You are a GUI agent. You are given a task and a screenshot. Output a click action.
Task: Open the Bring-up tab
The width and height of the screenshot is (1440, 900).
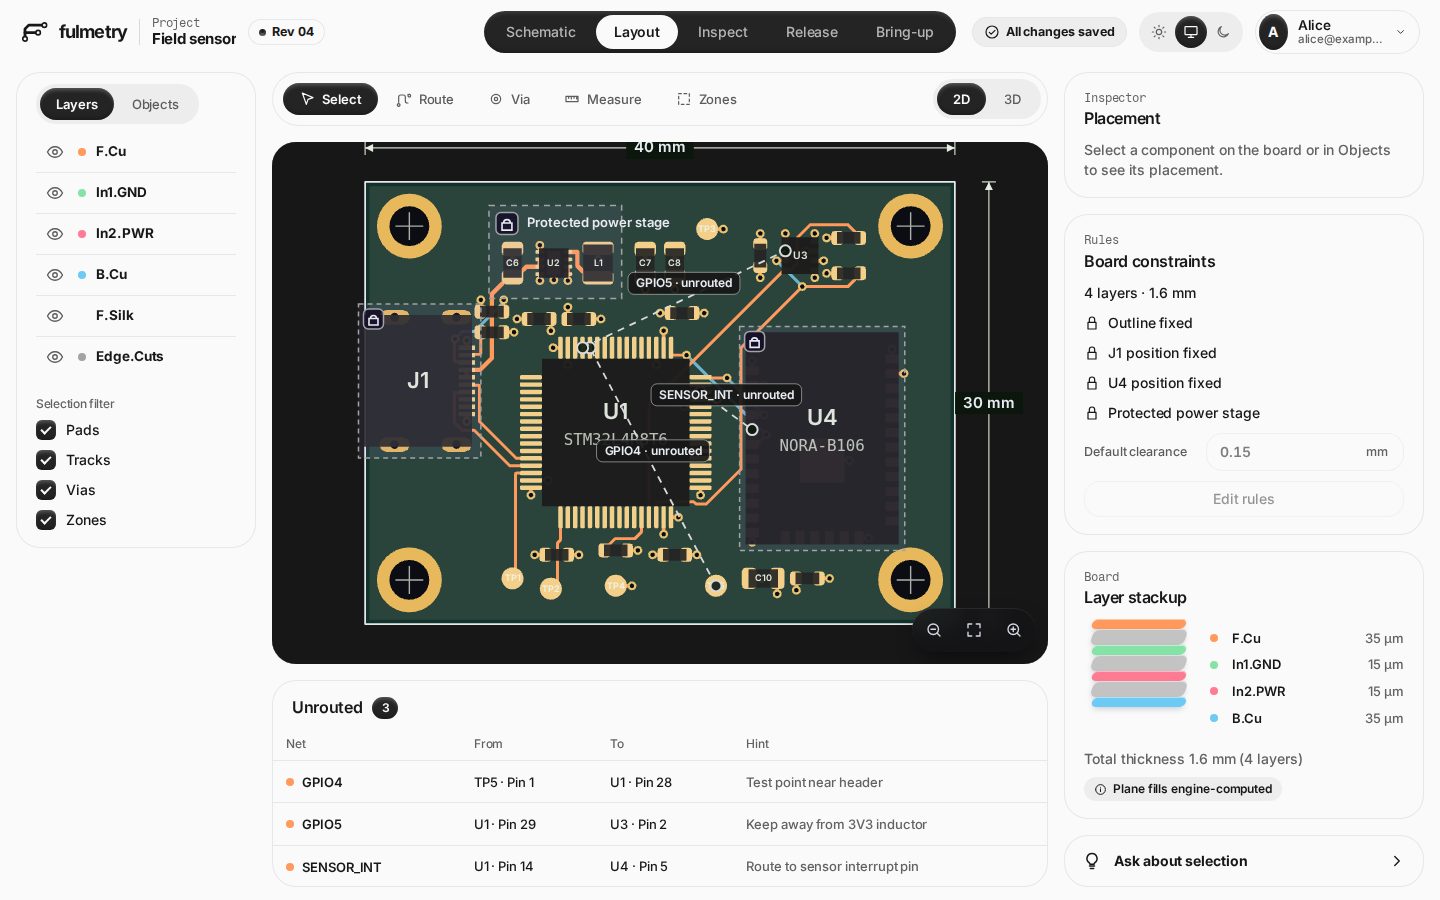[x=904, y=32]
